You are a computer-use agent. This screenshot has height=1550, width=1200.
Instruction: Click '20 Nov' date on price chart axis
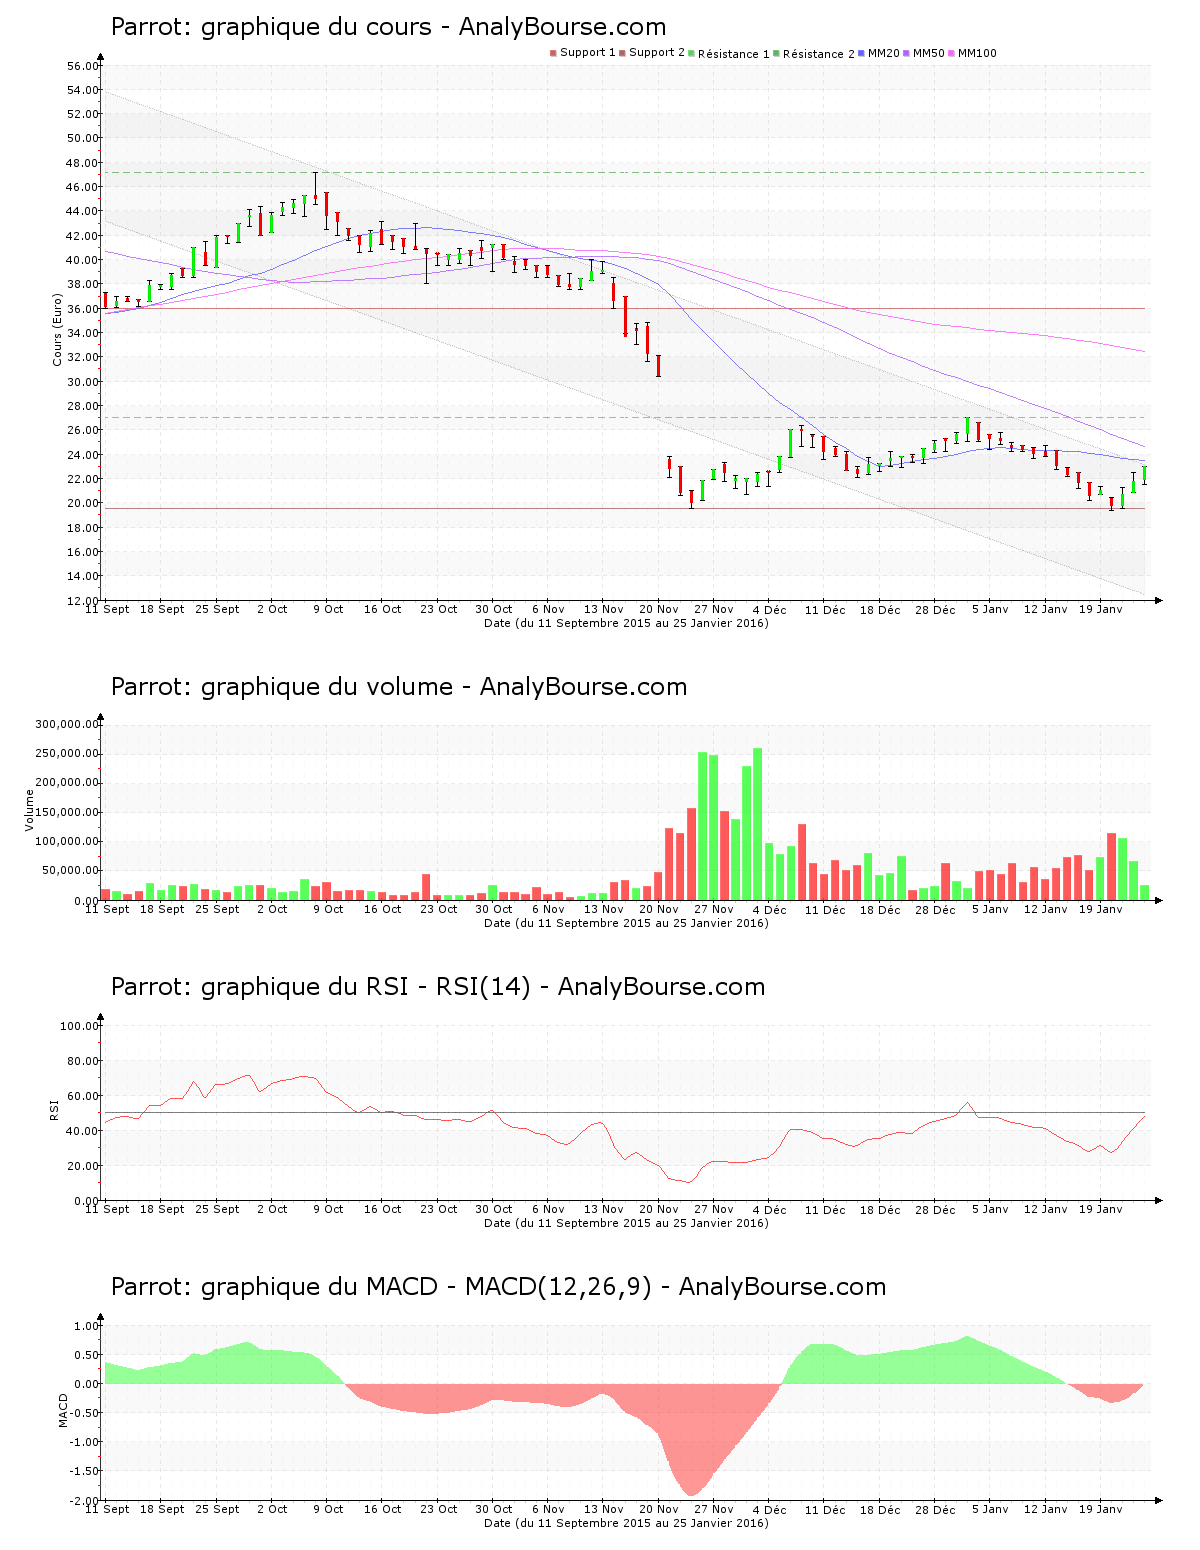pyautogui.click(x=659, y=609)
